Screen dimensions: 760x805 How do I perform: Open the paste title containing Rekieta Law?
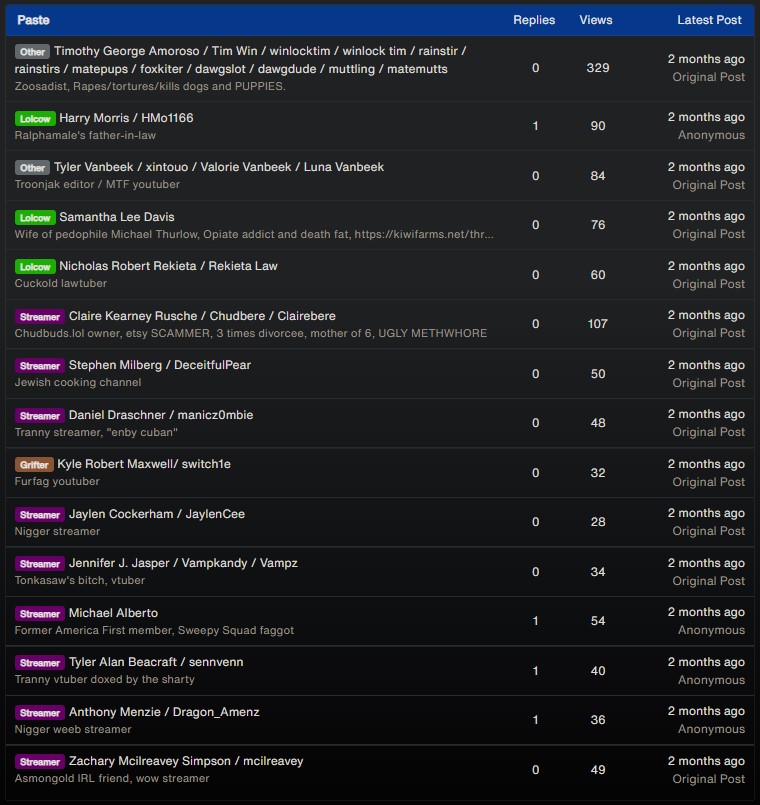coord(168,266)
